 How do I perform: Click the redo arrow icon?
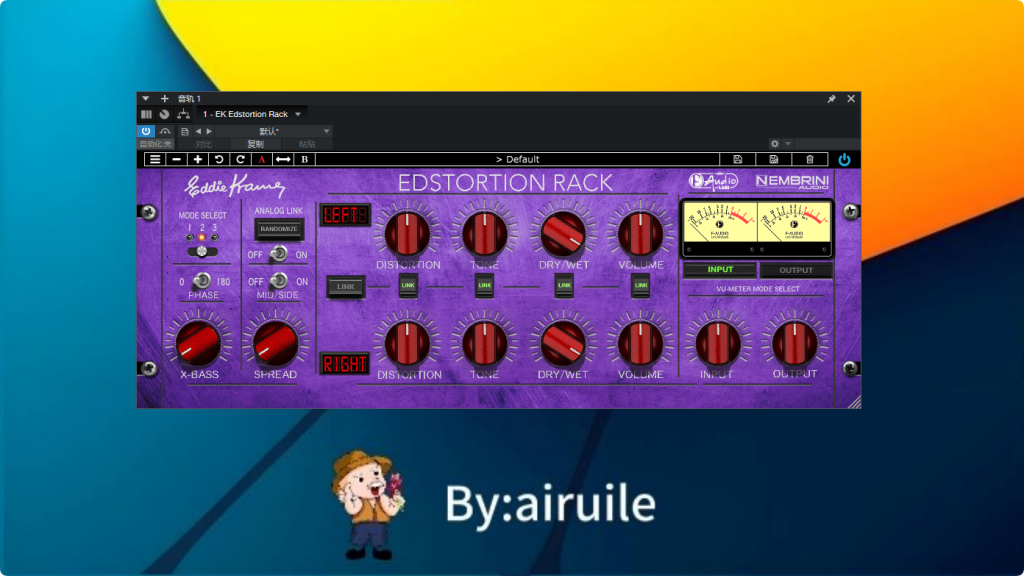click(x=240, y=159)
